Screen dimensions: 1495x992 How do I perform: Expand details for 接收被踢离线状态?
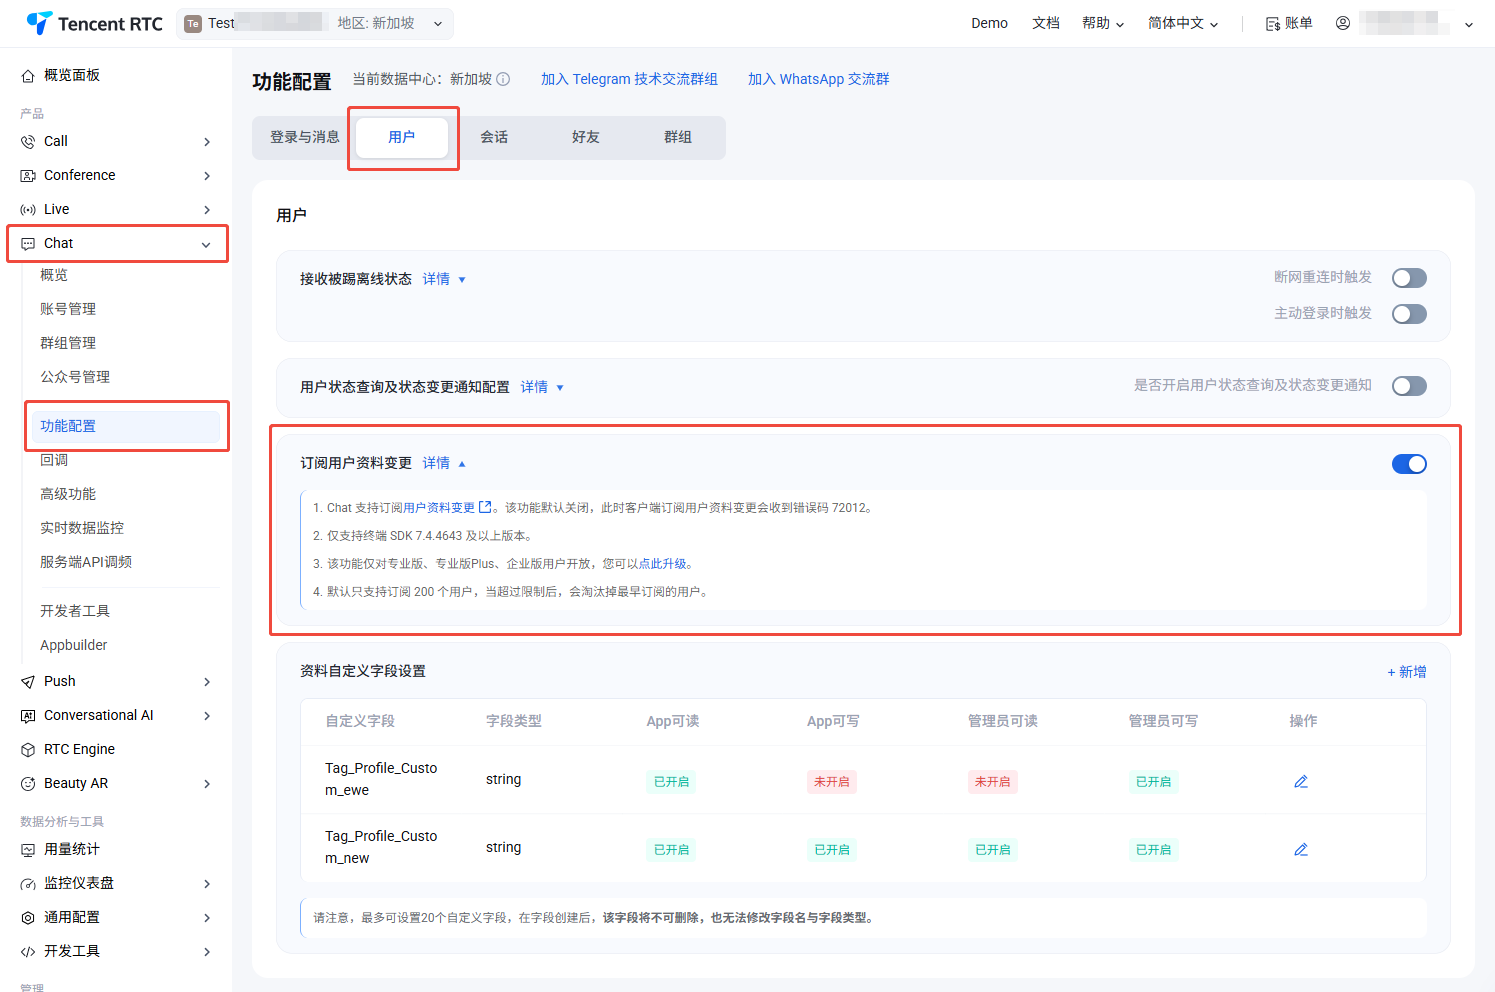444,279
